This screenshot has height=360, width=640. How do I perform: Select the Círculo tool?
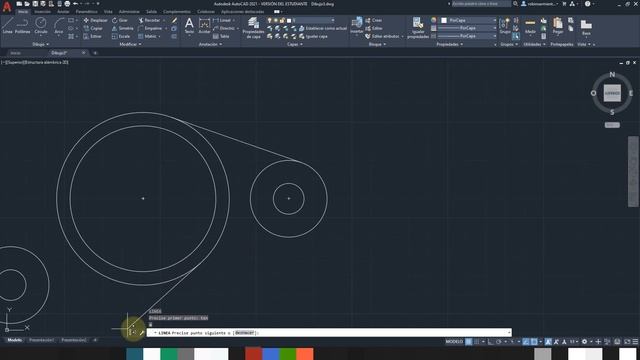pos(40,26)
